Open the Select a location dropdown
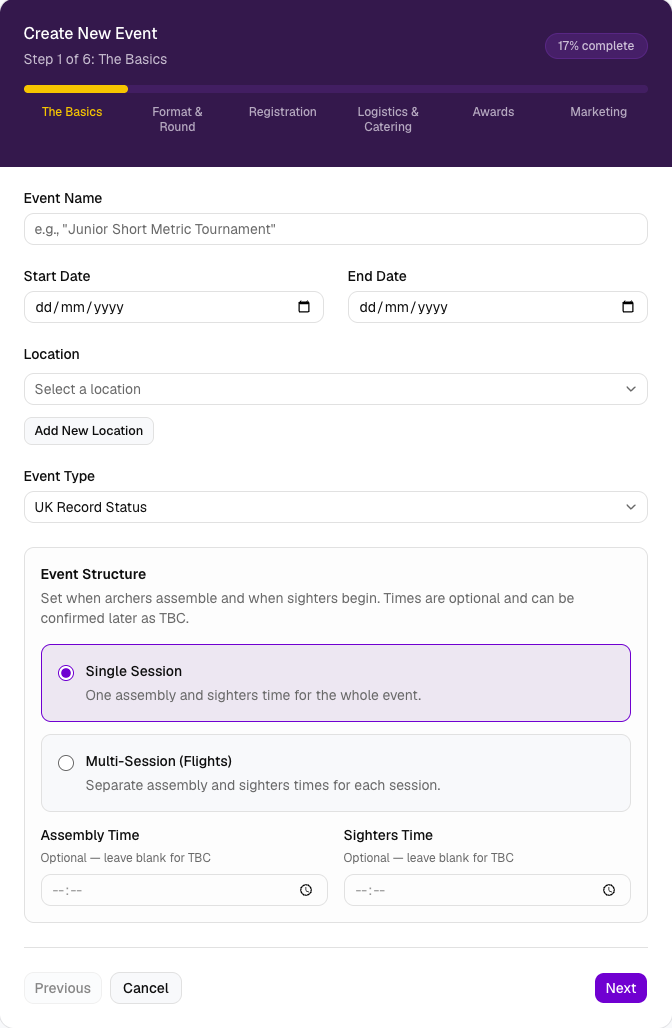 pyautogui.click(x=336, y=389)
